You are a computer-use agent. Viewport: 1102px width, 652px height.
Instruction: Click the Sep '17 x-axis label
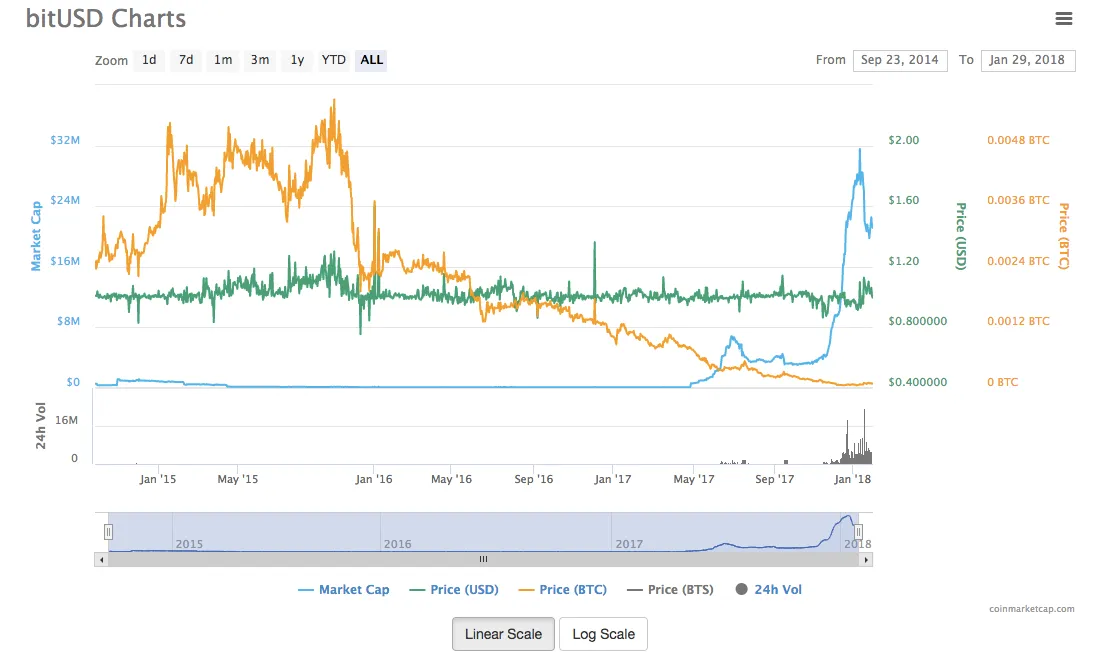[x=774, y=479]
